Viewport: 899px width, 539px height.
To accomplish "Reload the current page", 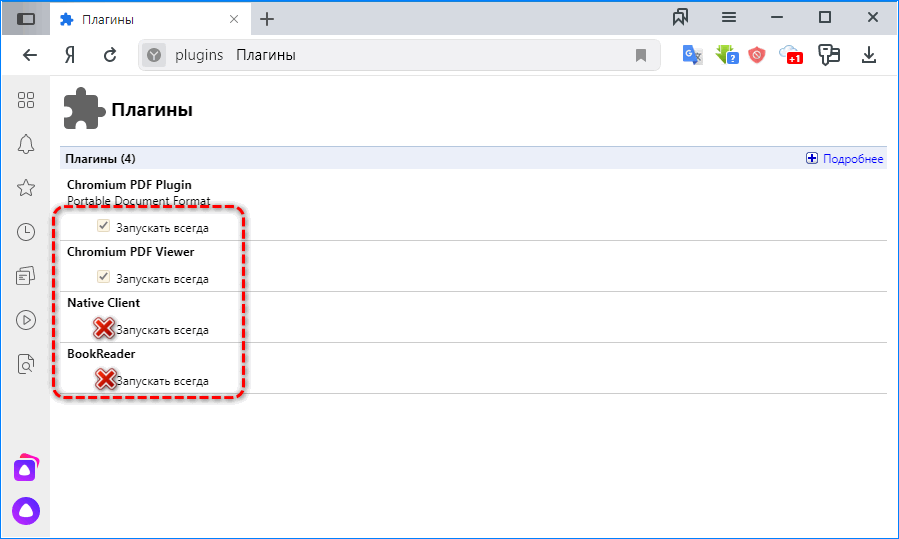I will (110, 55).
